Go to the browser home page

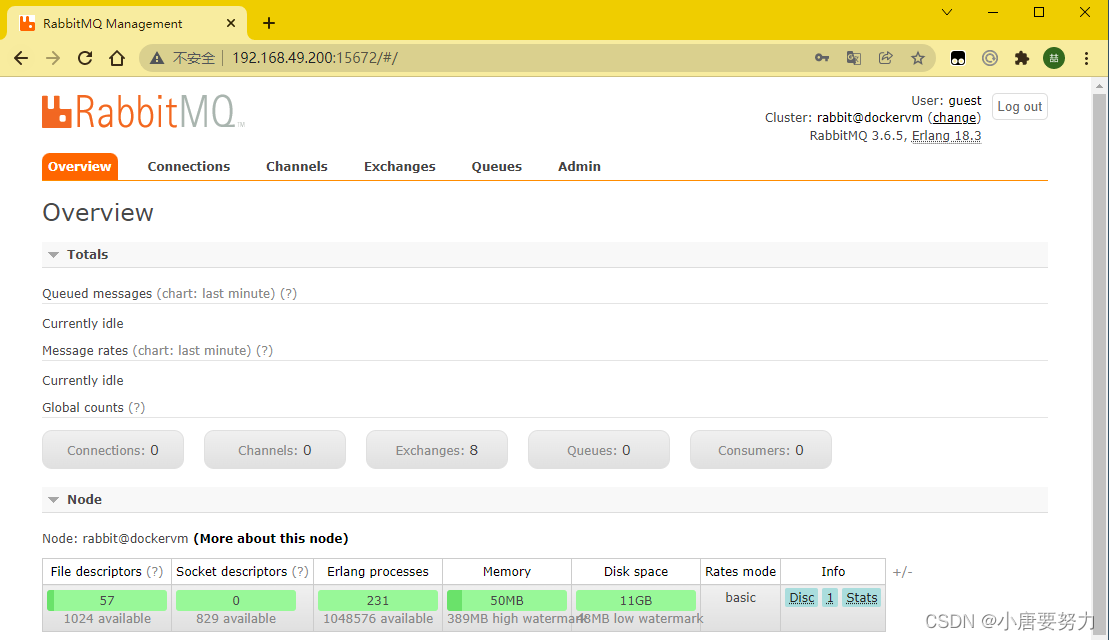117,58
